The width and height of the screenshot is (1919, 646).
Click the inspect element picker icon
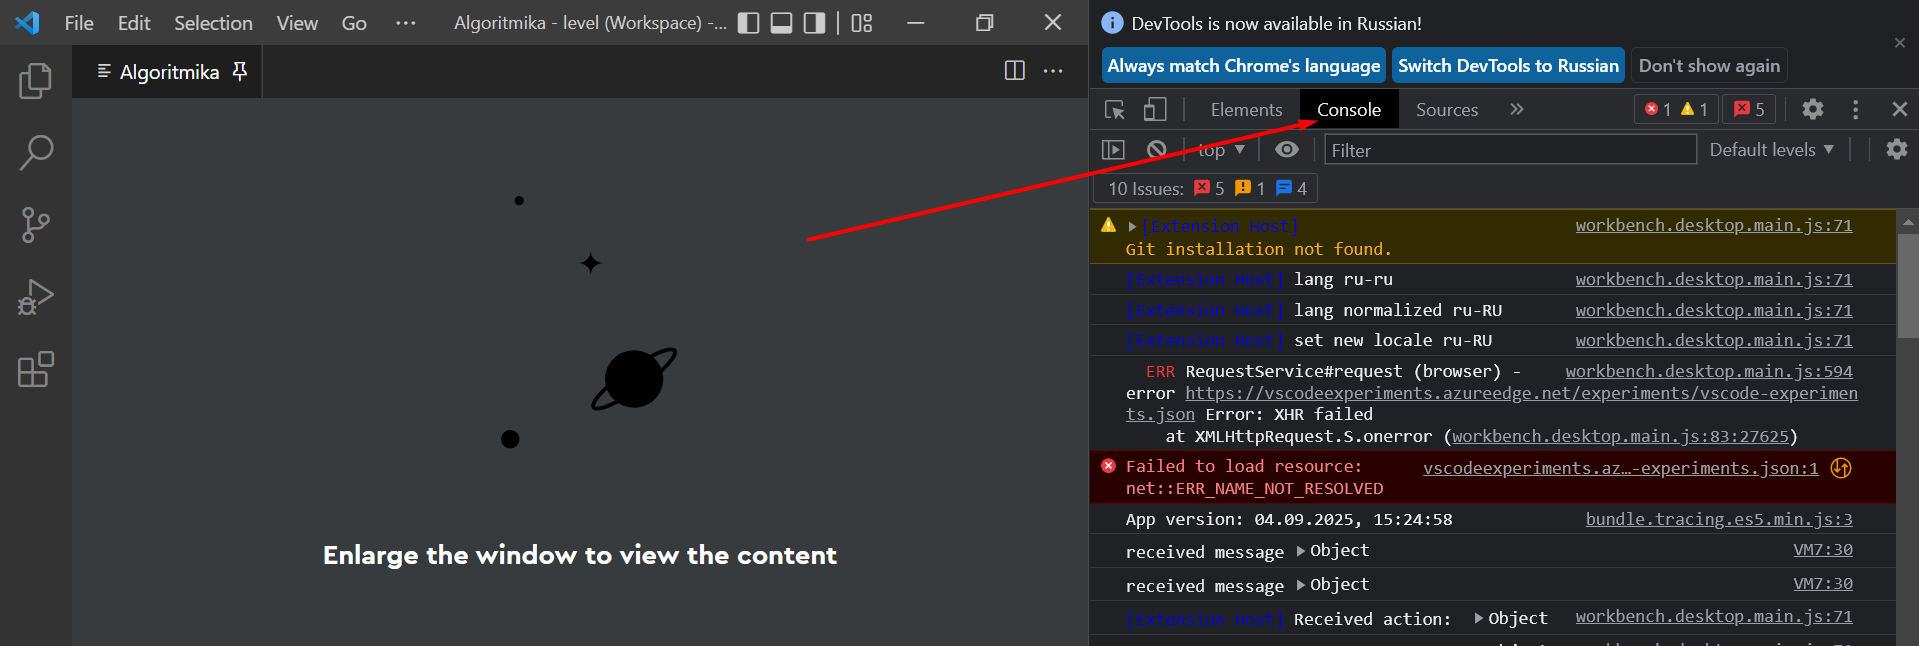click(1114, 109)
